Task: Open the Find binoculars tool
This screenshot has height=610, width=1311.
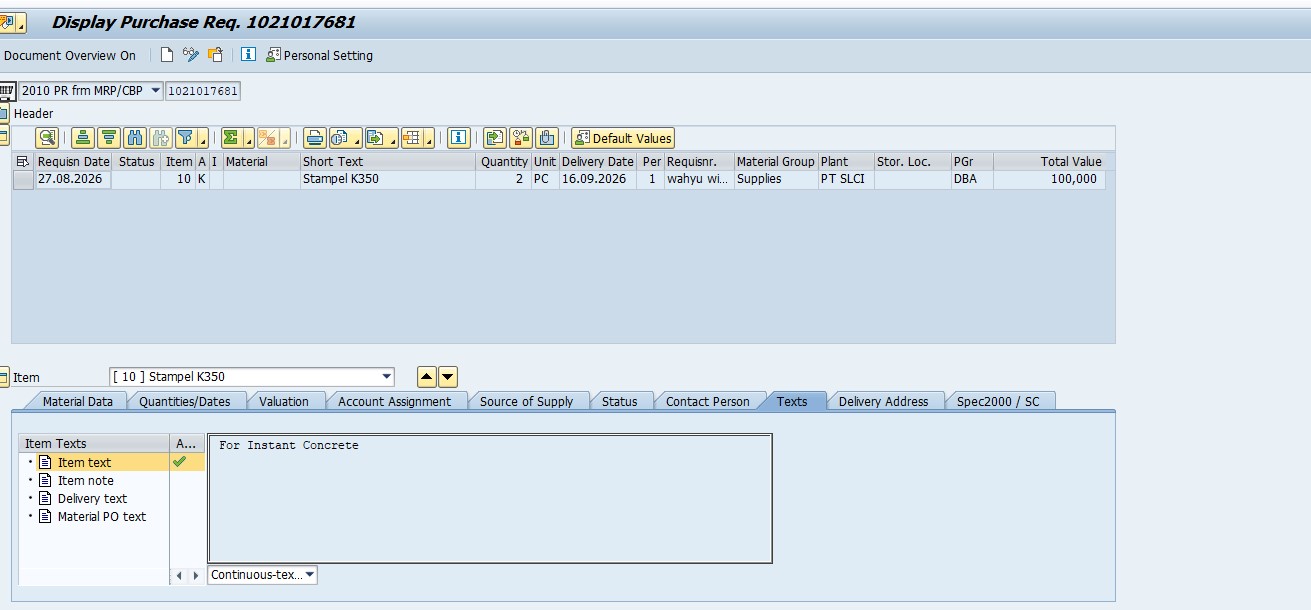Action: click(x=136, y=138)
